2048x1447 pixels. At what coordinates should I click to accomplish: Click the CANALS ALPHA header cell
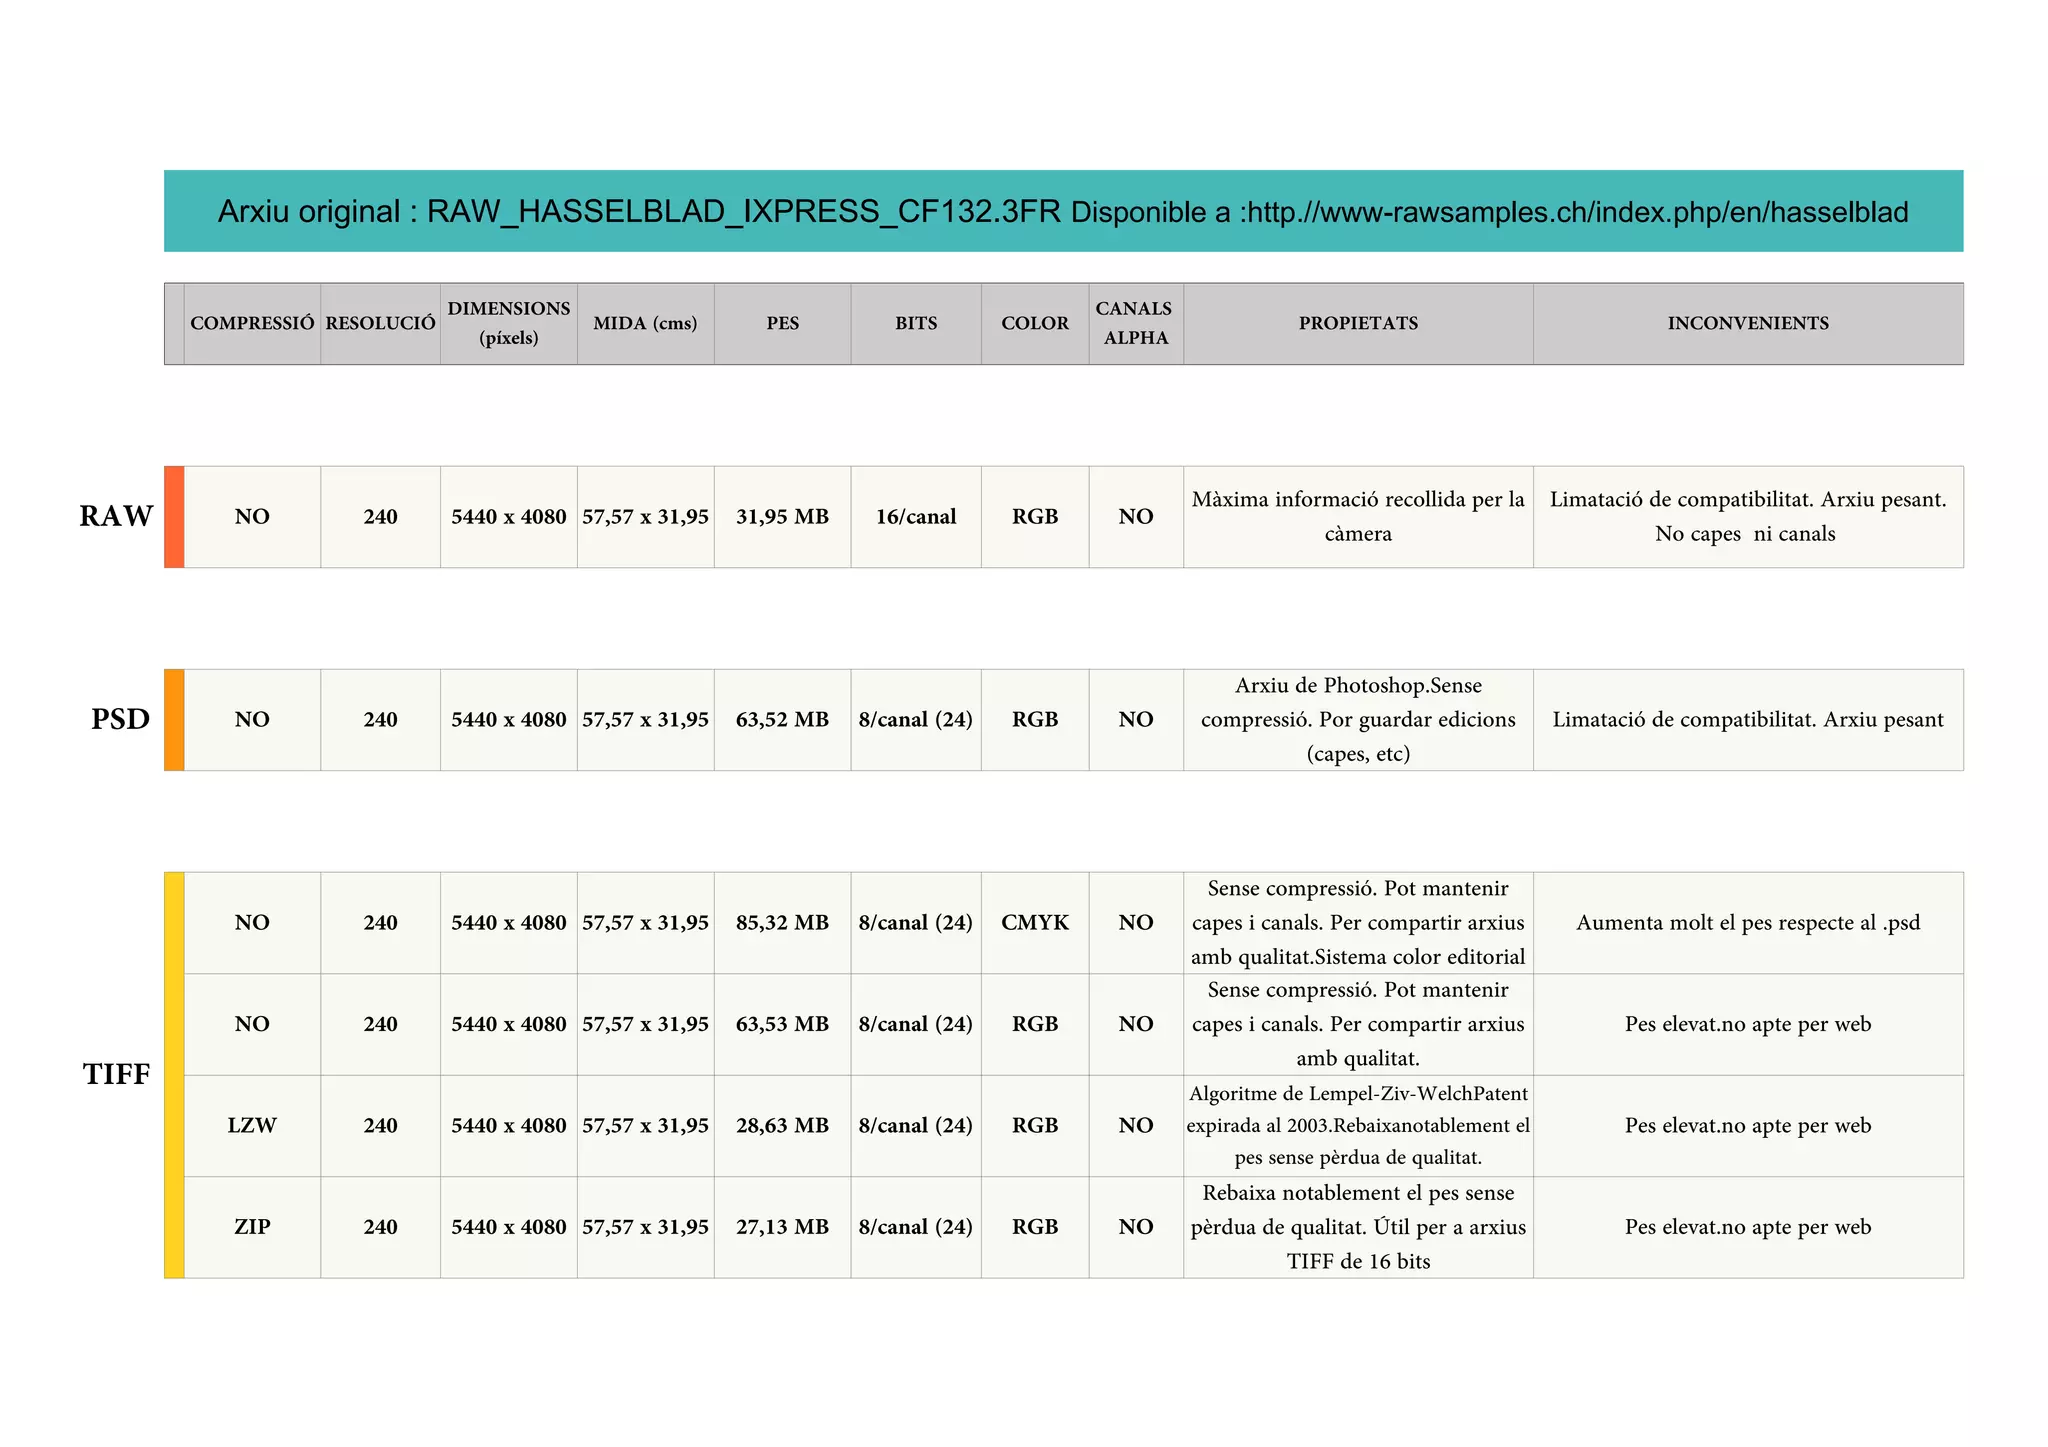click(1135, 323)
